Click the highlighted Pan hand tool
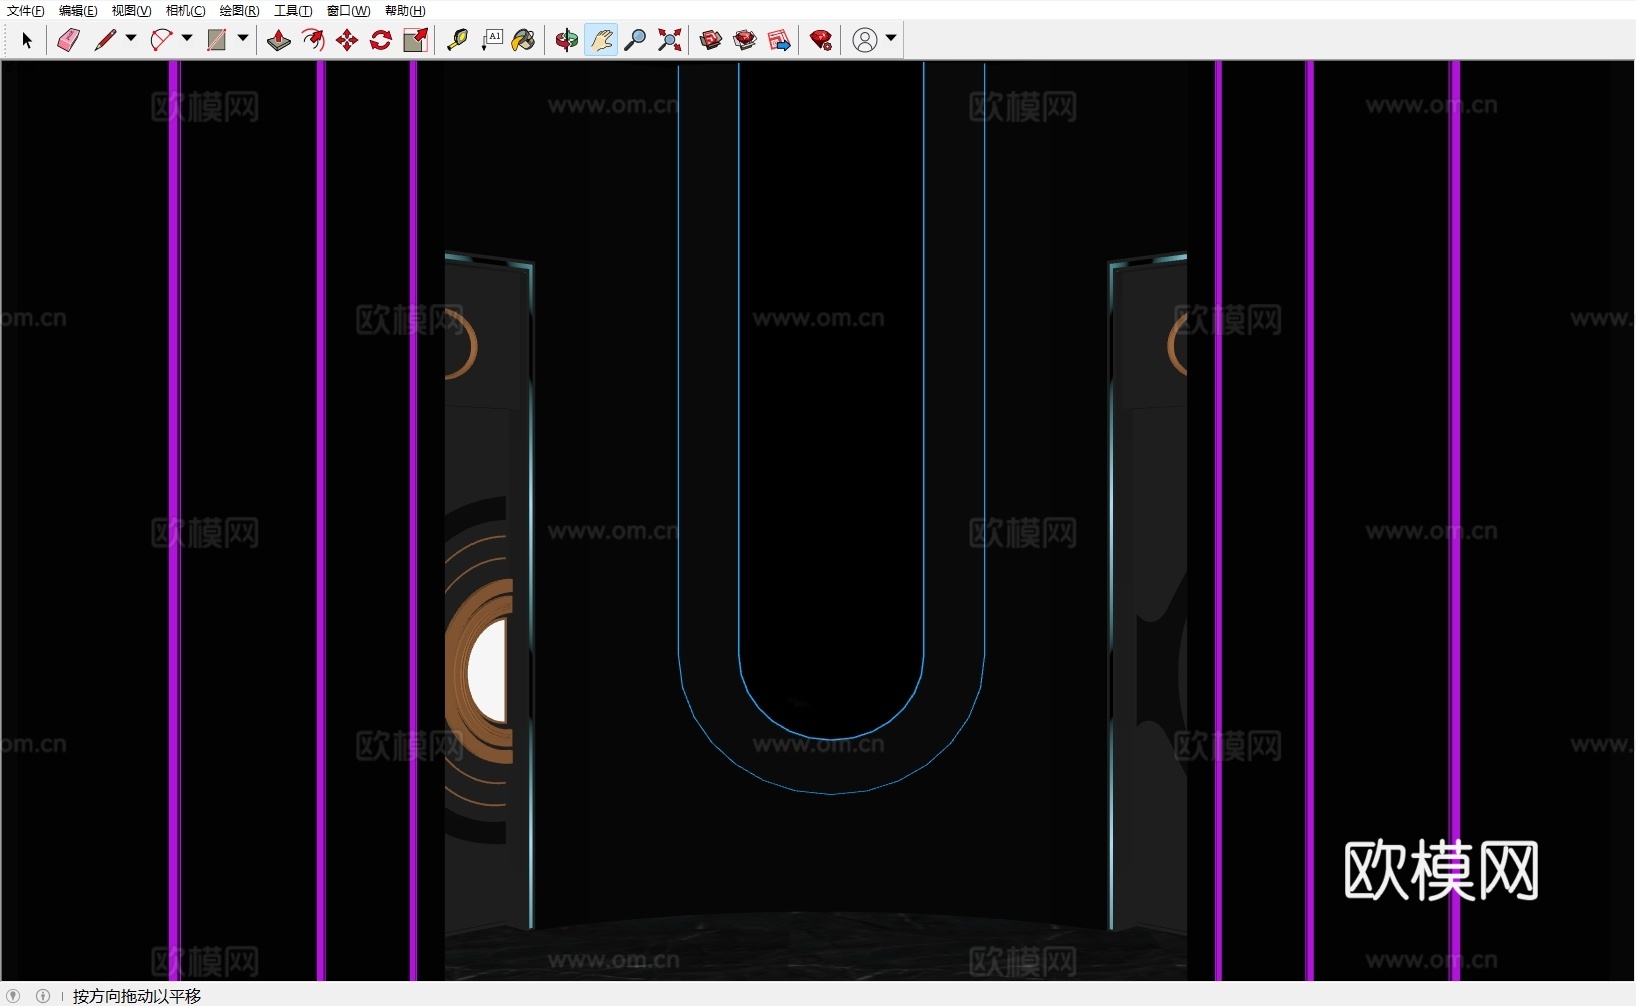 (601, 40)
